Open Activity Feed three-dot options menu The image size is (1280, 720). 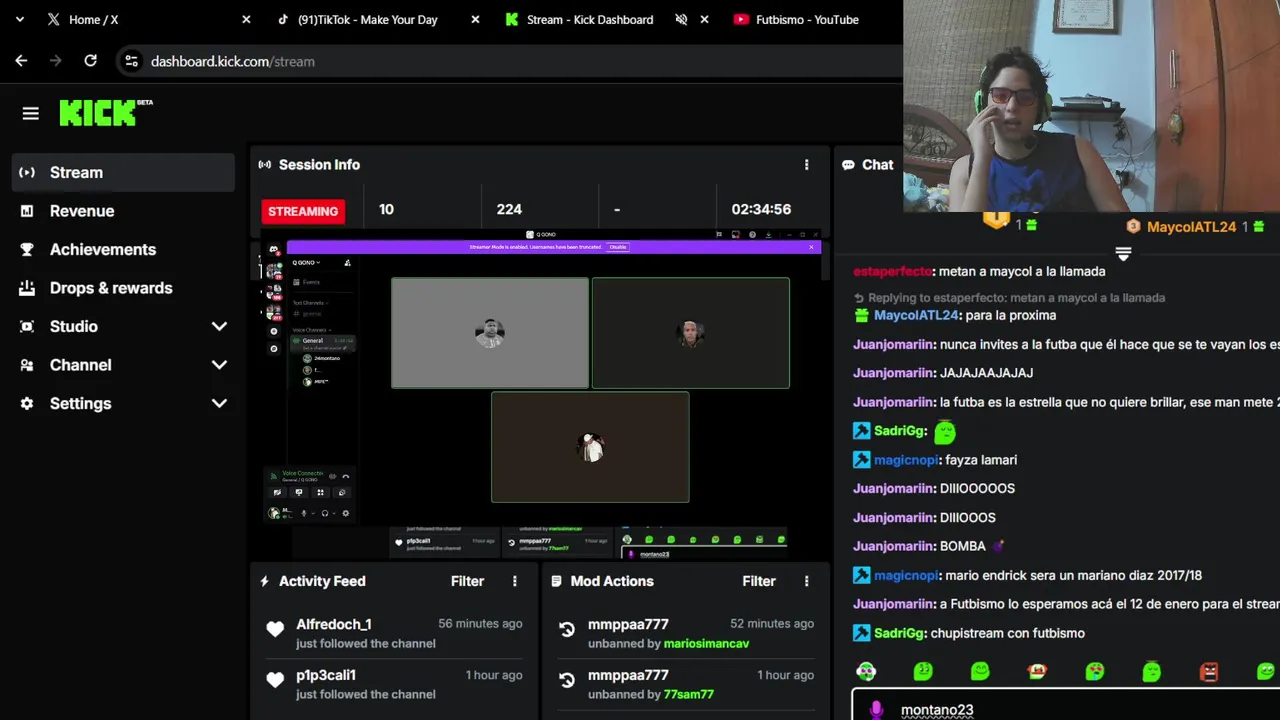515,581
